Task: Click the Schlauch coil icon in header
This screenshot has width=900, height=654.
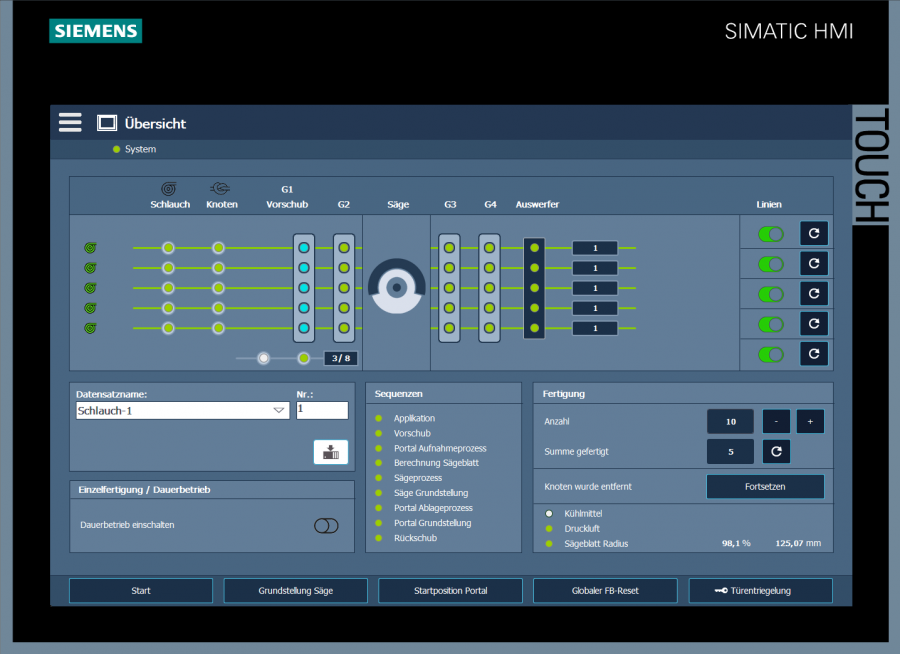Action: (x=169, y=188)
